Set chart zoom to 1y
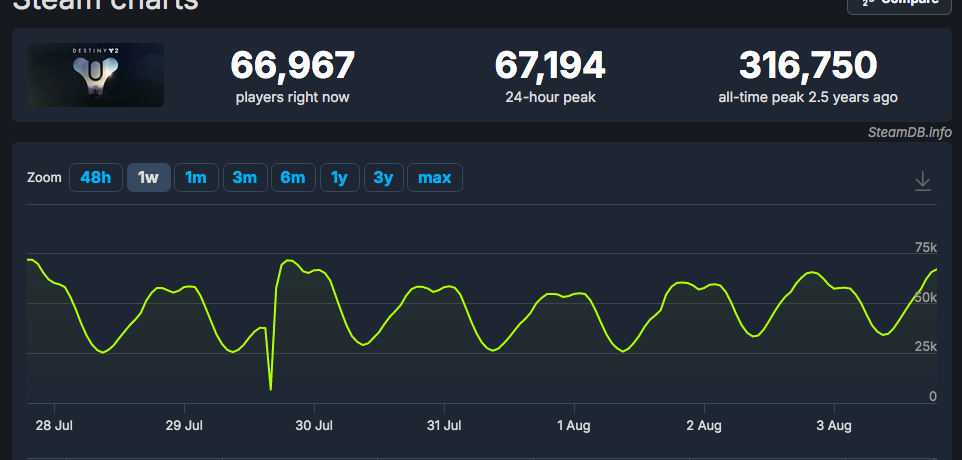The height and width of the screenshot is (460, 962). [339, 178]
